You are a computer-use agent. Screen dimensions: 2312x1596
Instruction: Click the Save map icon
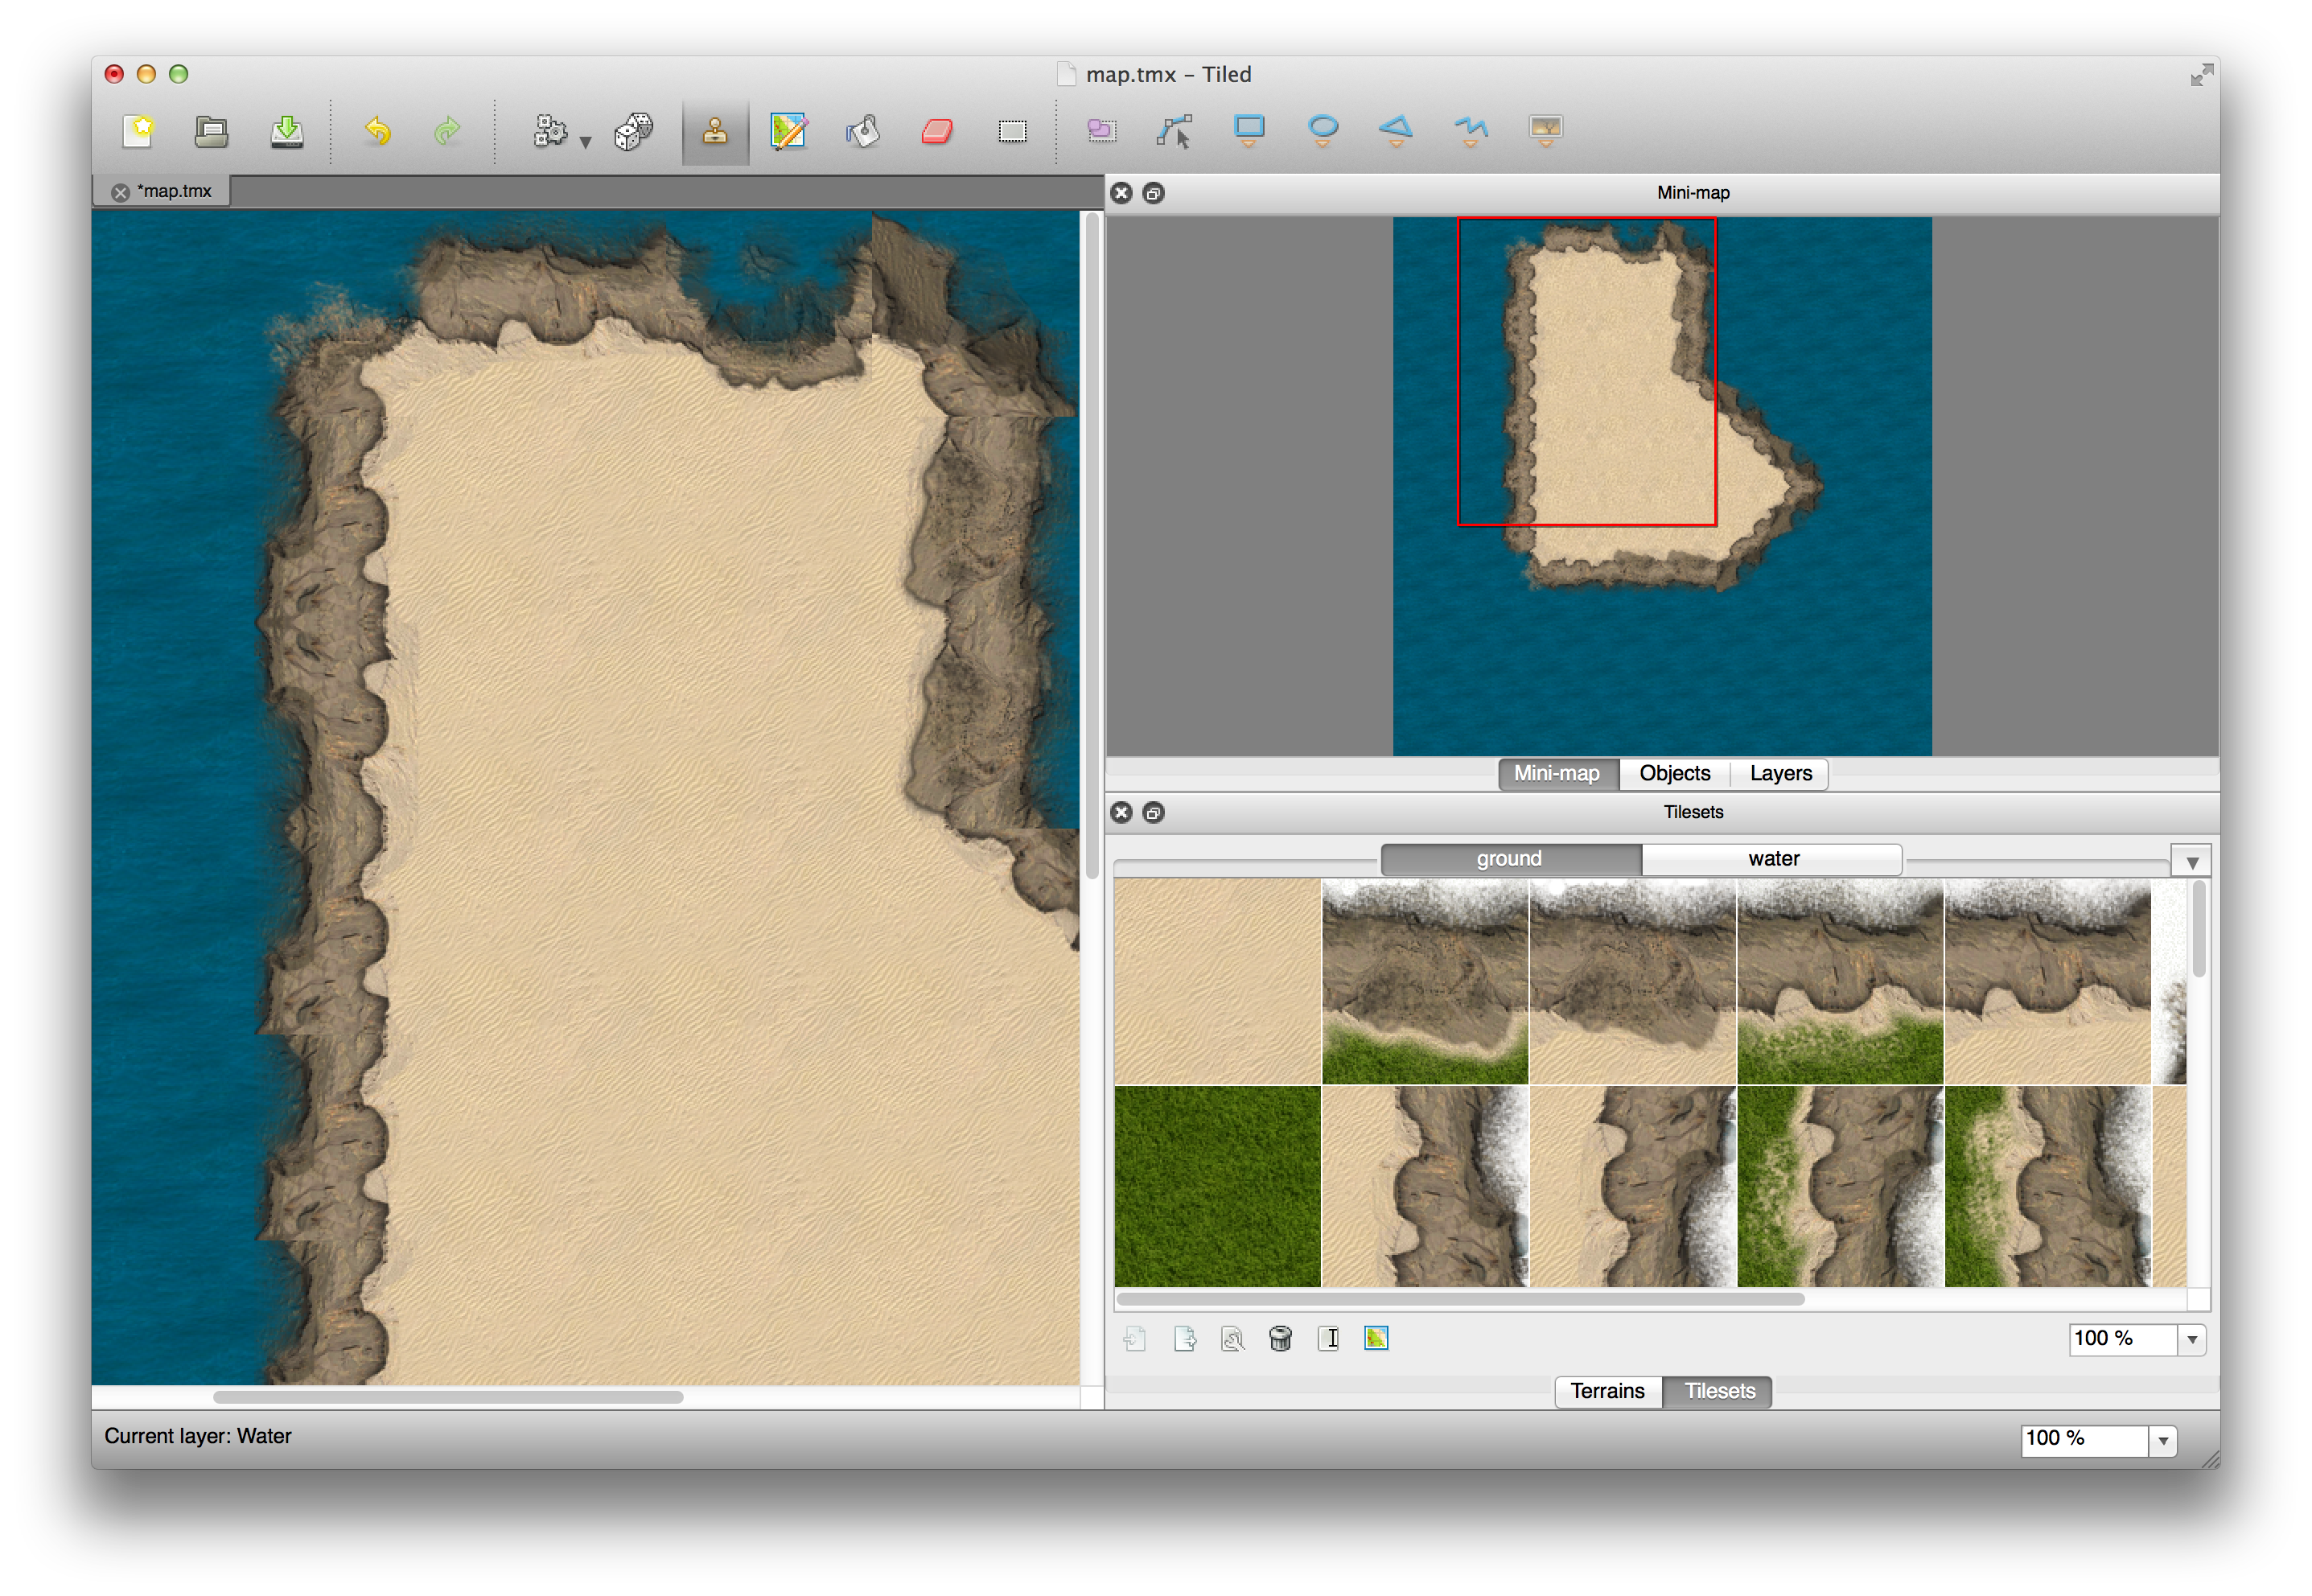tap(287, 131)
